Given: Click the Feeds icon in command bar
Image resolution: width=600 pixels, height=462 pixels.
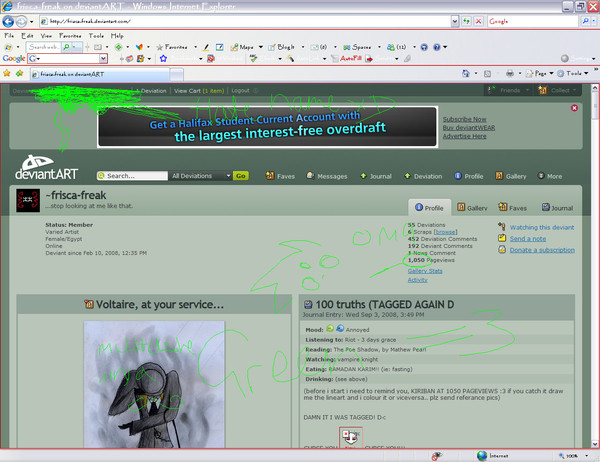Looking at the screenshot, I should point(487,73).
